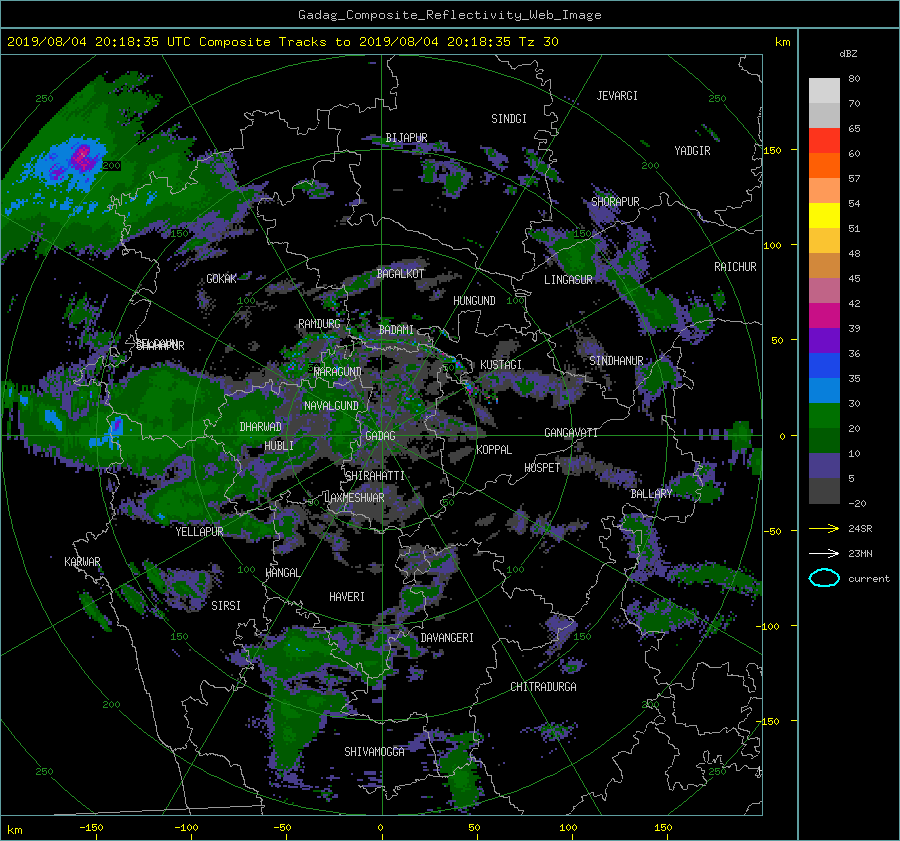The image size is (900, 841).
Task: Click the -100 tick on bottom km axis
Action: 187,828
